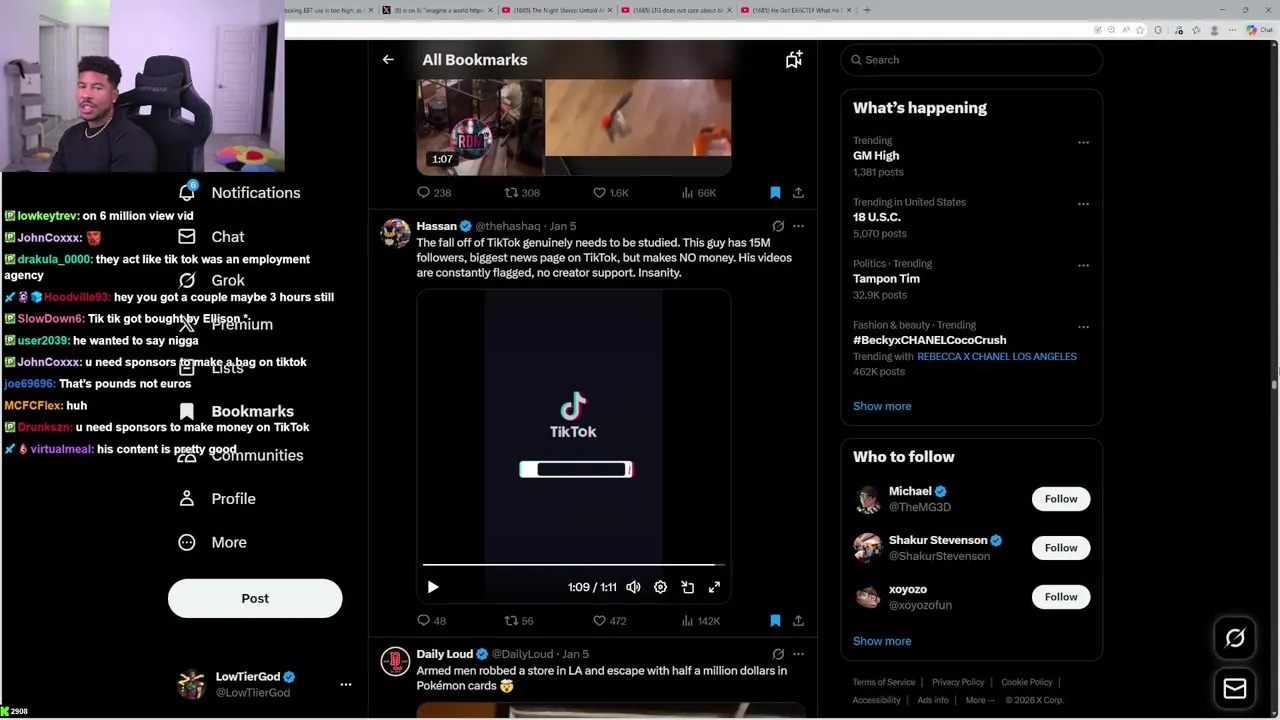Like the tweet with 1.6K likes
Viewport: 1280px width, 720px height.
click(610, 192)
